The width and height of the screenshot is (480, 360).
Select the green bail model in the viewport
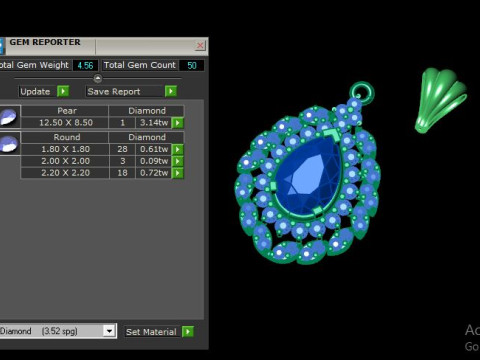click(440, 100)
